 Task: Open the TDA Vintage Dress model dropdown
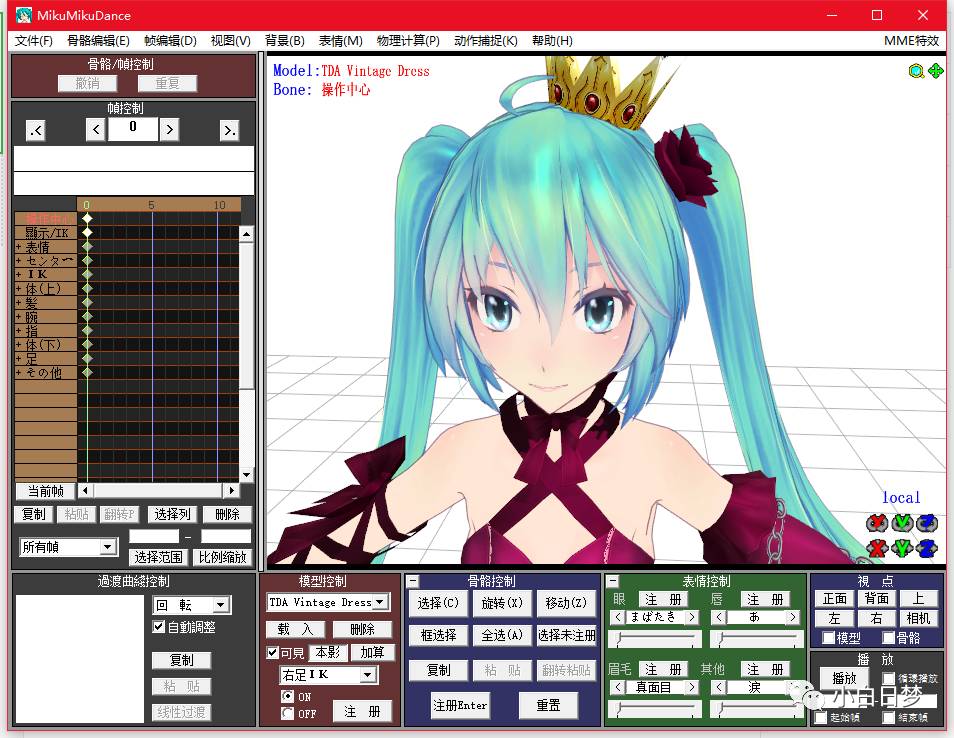380,602
